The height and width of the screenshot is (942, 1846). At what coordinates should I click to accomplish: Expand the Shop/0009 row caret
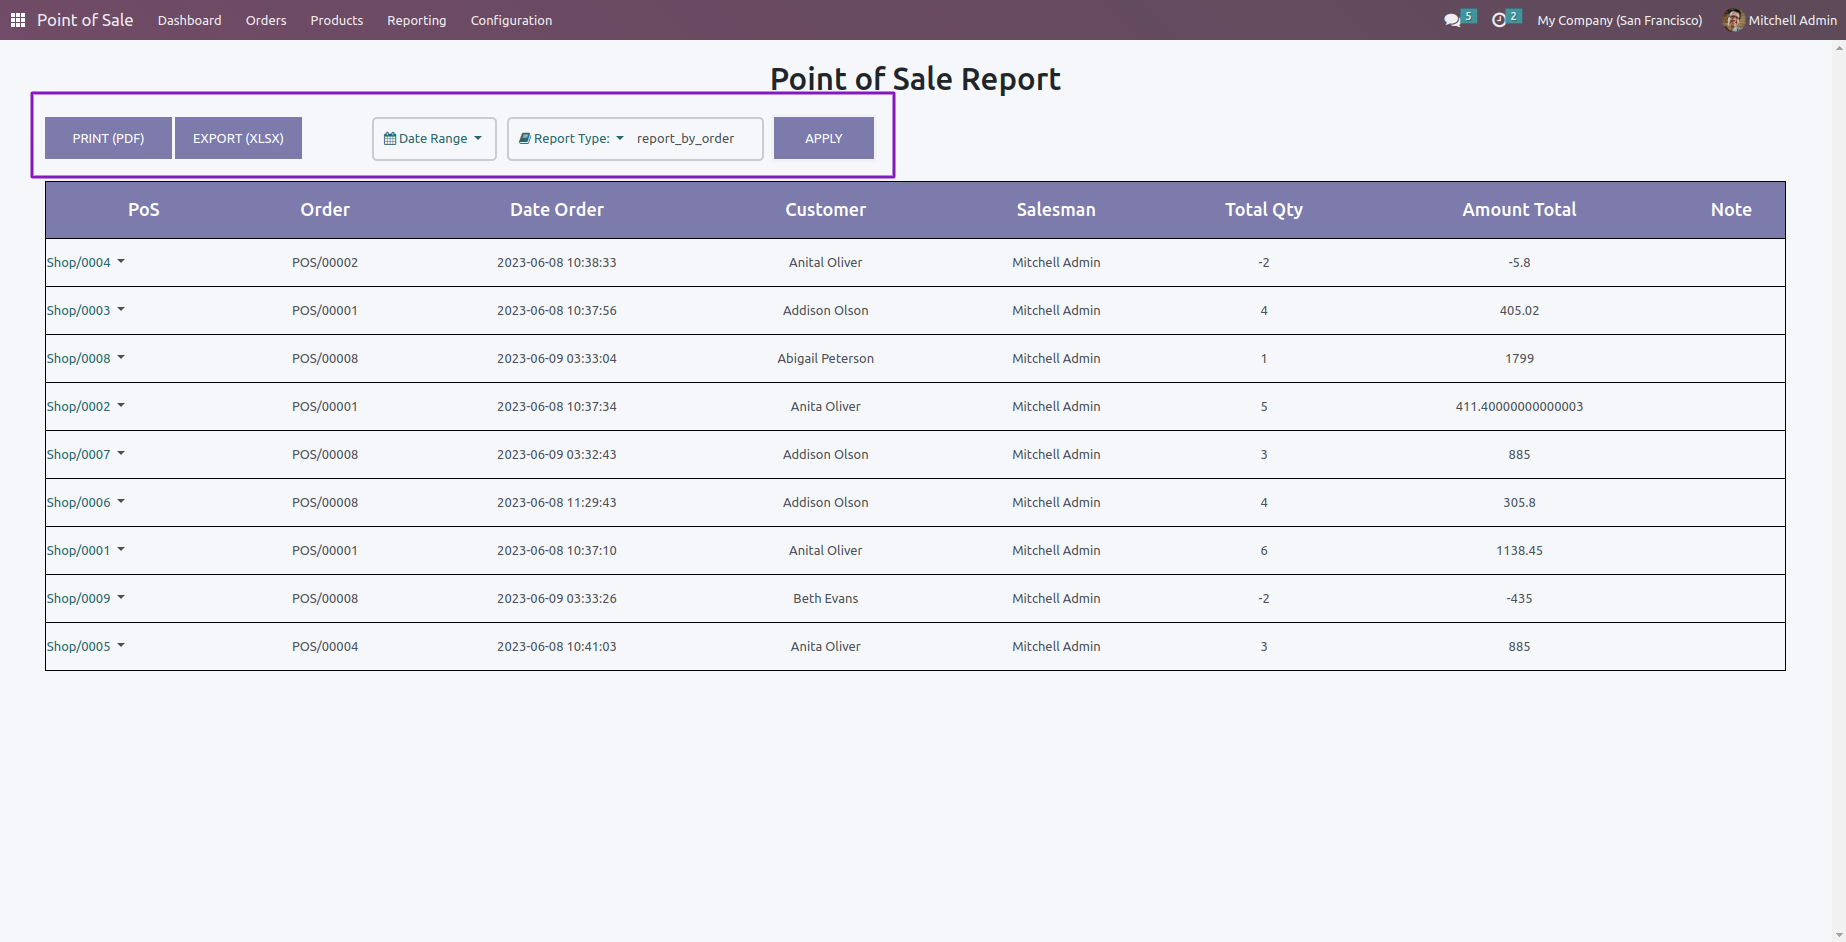[121, 598]
